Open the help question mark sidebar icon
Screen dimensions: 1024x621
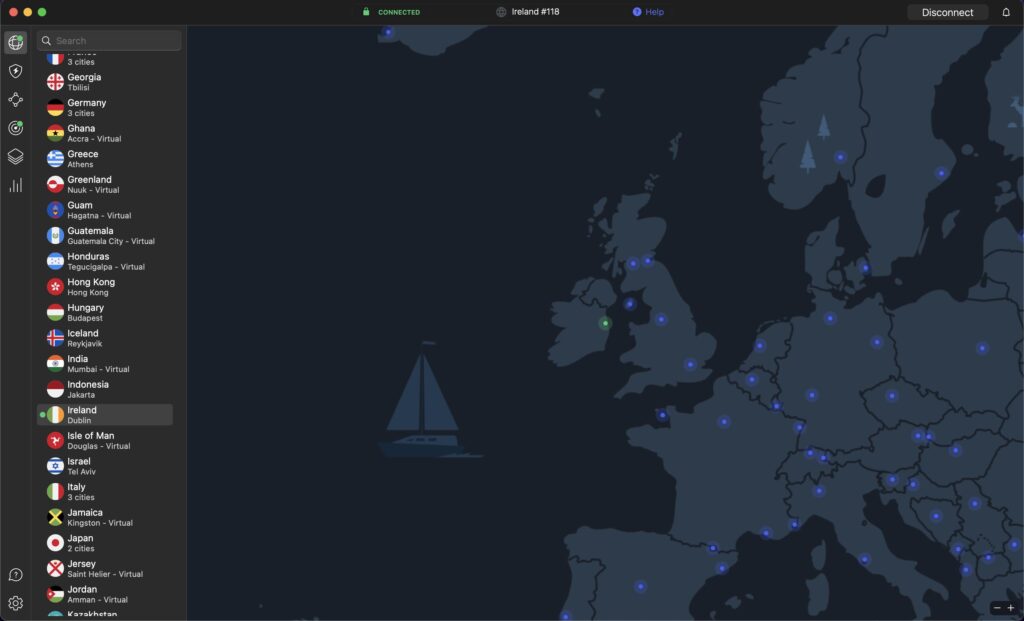click(16, 575)
